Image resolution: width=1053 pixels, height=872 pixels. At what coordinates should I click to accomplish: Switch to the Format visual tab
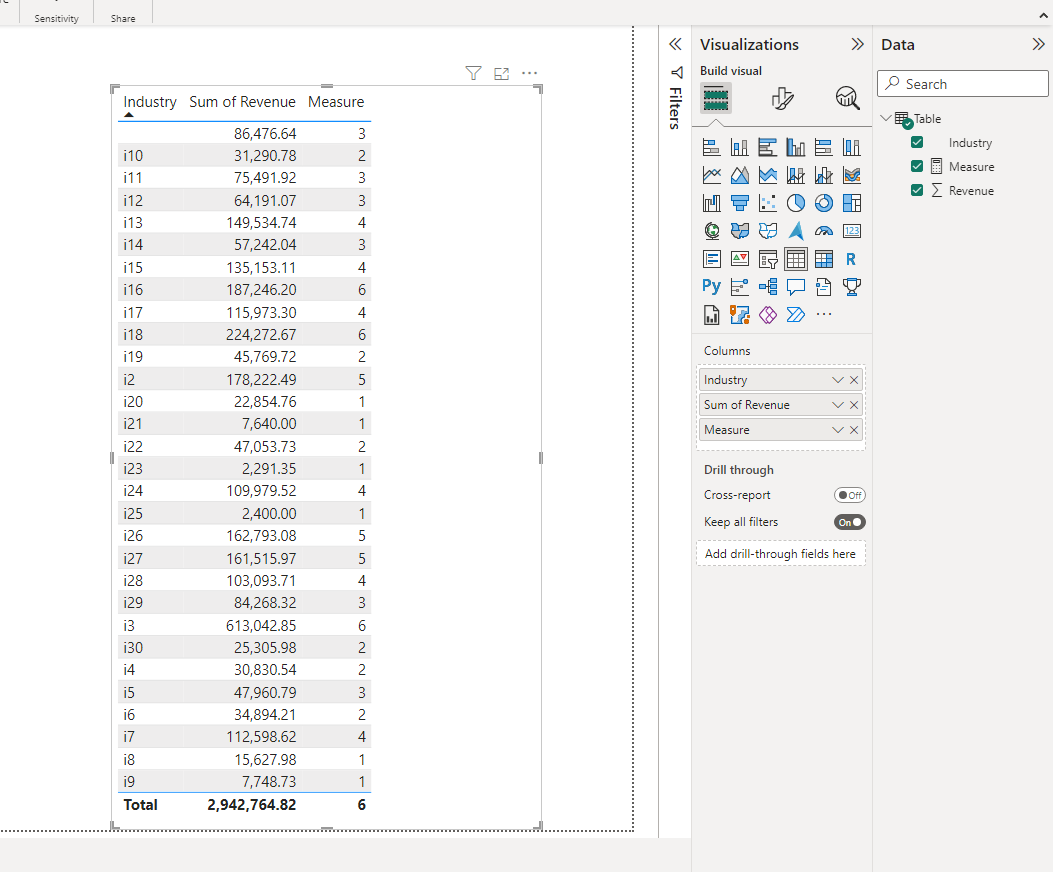(782, 99)
